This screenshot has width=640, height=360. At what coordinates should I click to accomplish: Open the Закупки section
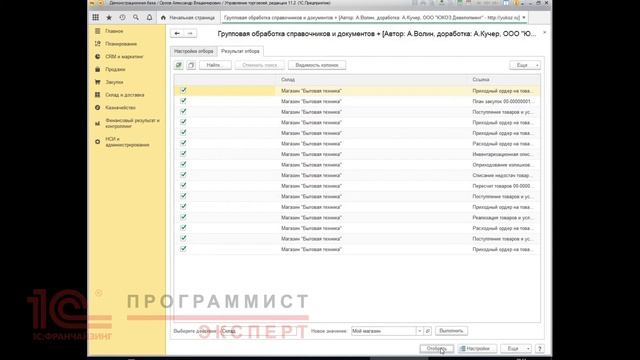pyautogui.click(x=114, y=82)
